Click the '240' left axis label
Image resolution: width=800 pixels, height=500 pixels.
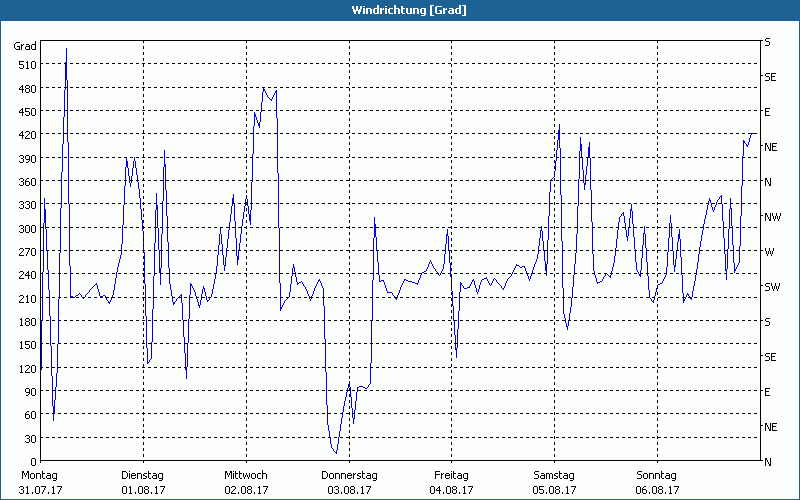coord(28,276)
